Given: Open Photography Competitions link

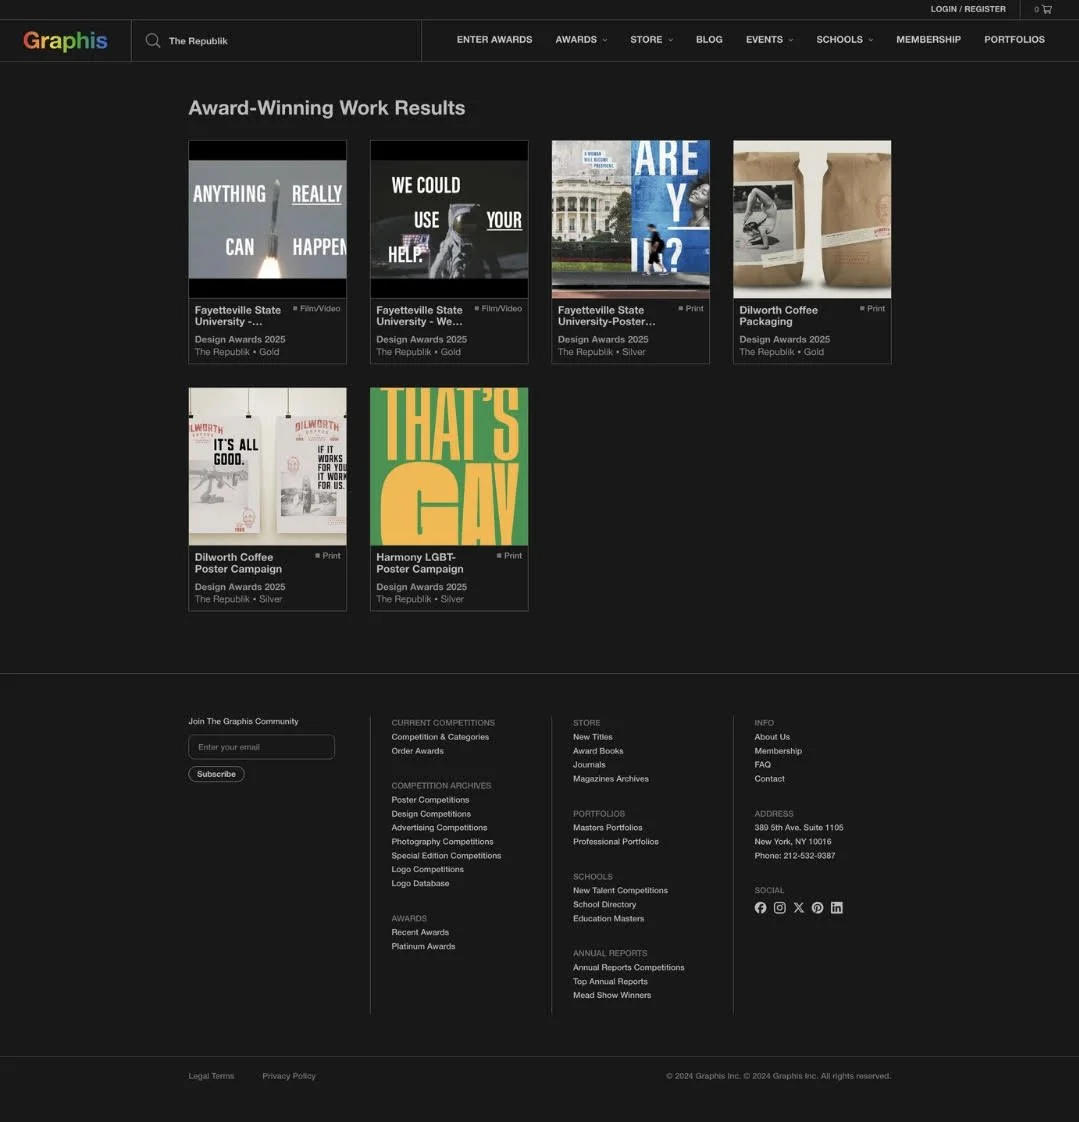Looking at the screenshot, I should (442, 842).
